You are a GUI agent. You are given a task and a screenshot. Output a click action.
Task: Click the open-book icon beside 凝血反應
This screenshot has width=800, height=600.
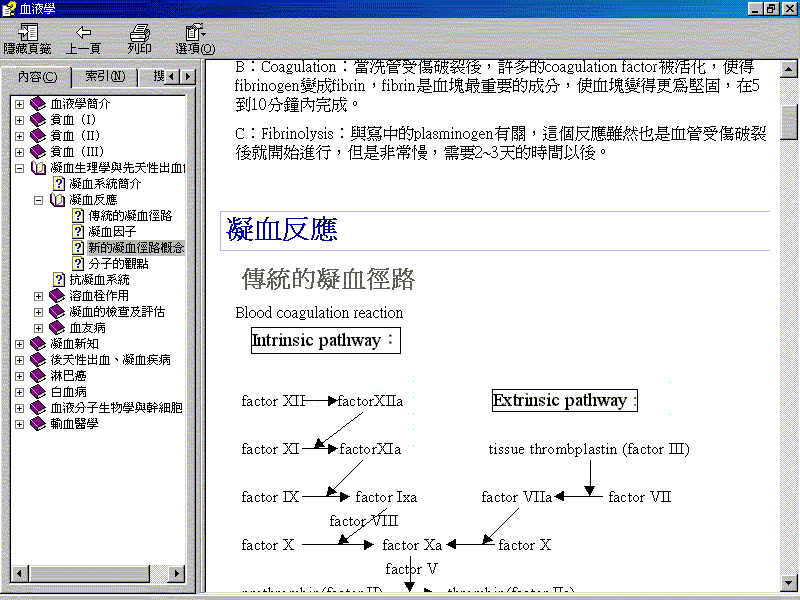coord(58,200)
